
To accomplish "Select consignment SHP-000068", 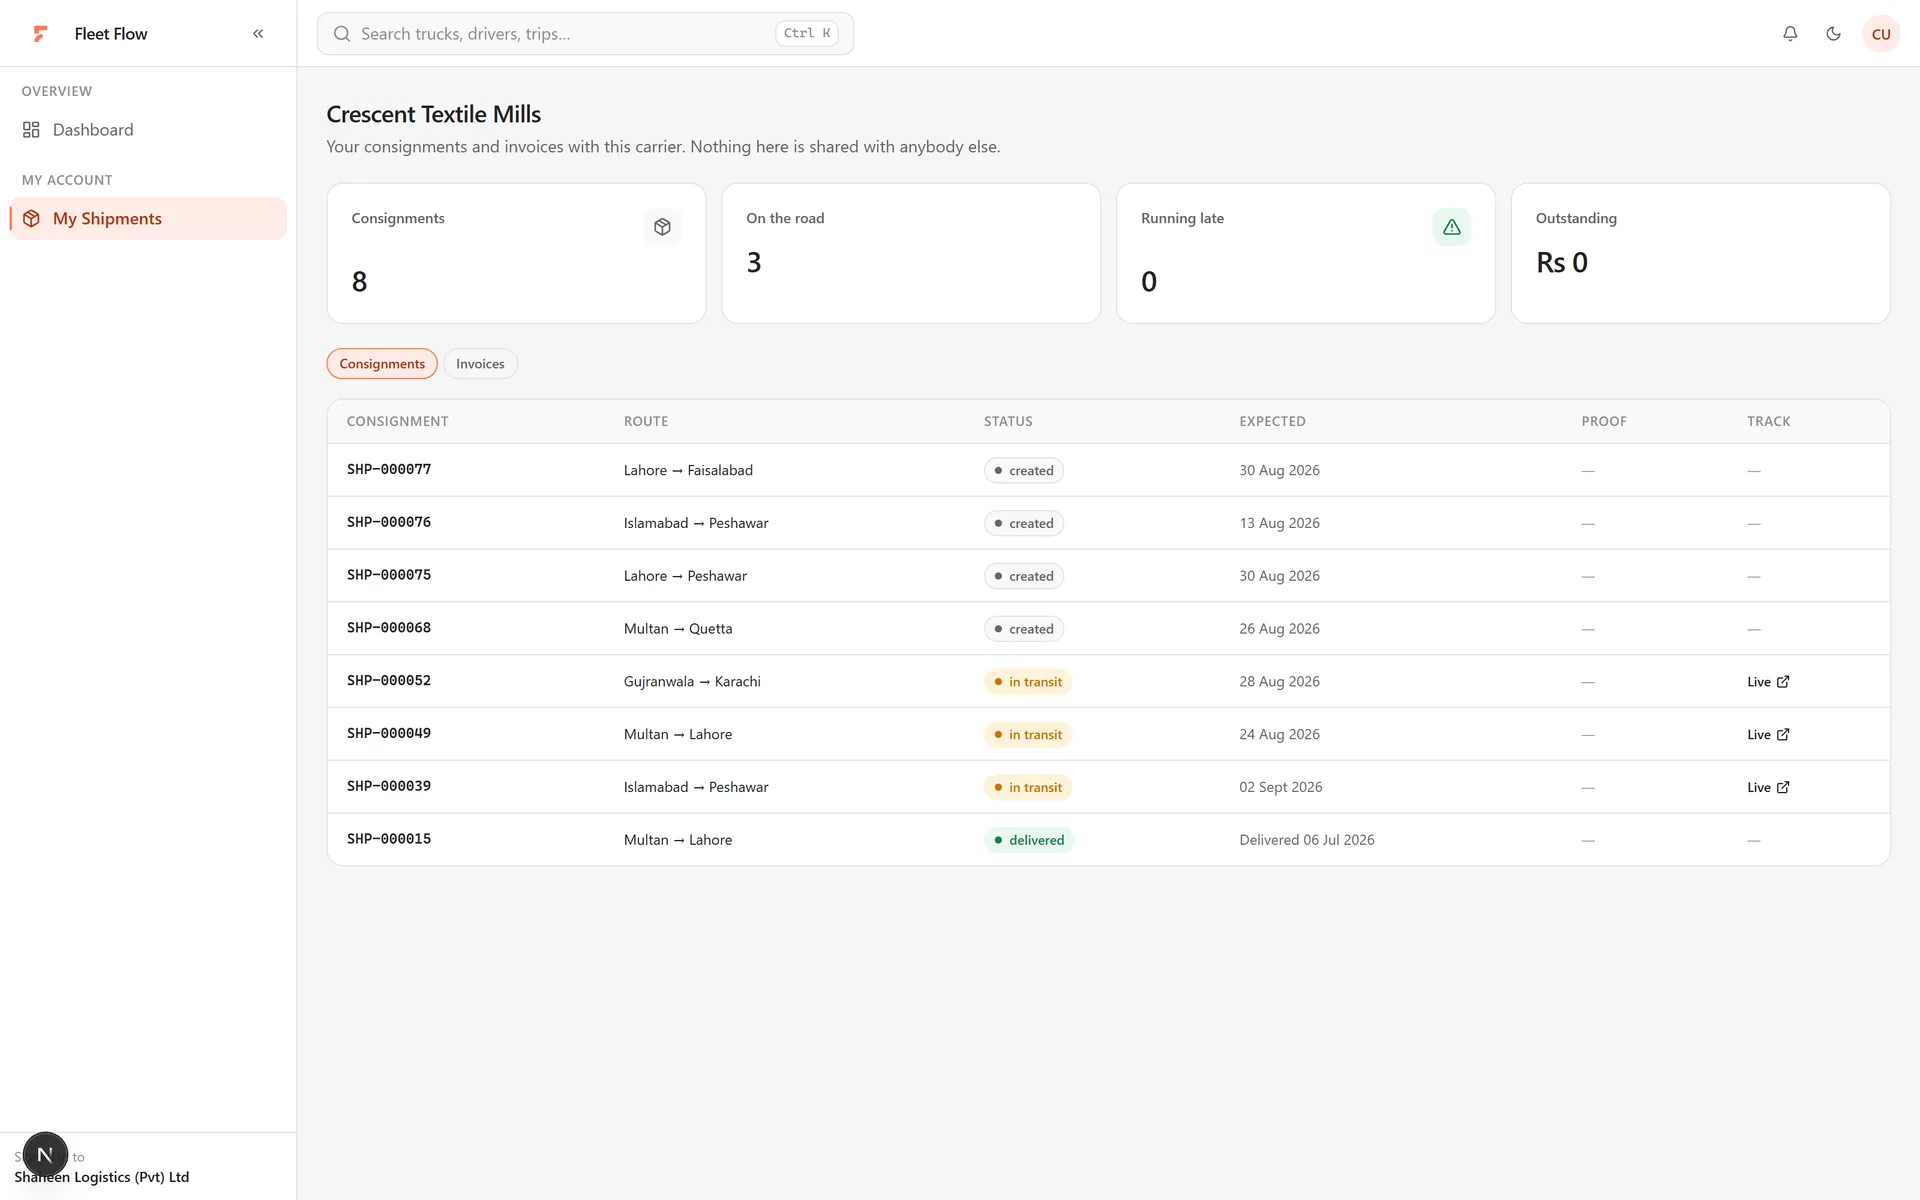I will pyautogui.click(x=389, y=629).
